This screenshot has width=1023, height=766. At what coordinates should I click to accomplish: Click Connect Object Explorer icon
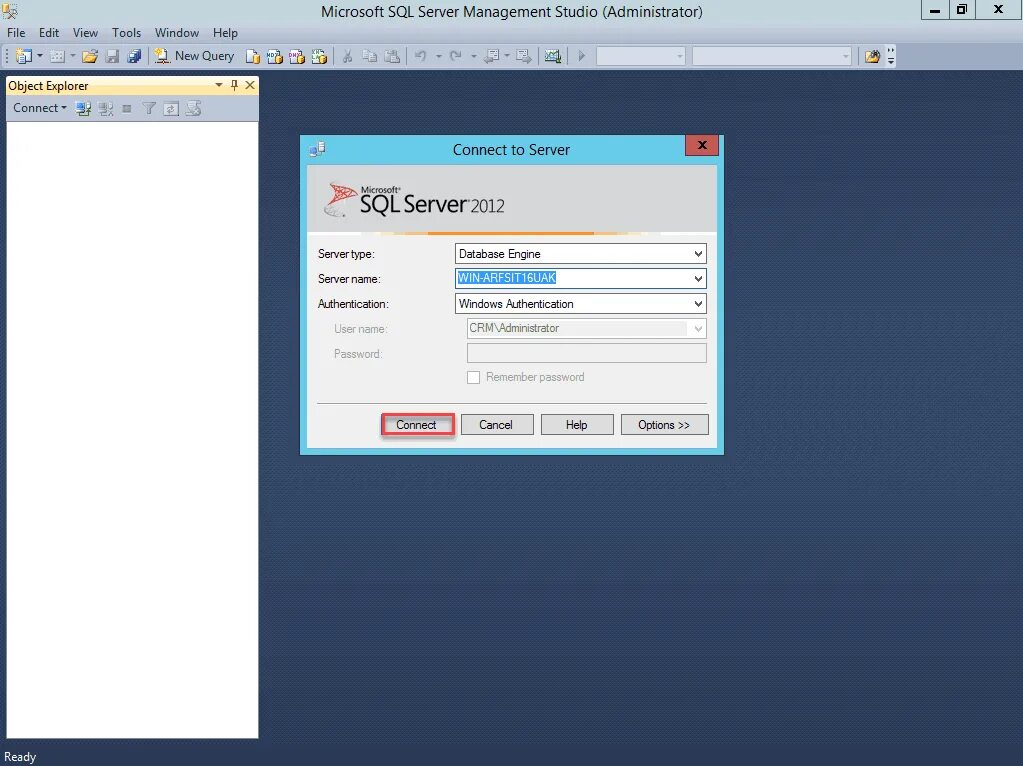[x=83, y=108]
